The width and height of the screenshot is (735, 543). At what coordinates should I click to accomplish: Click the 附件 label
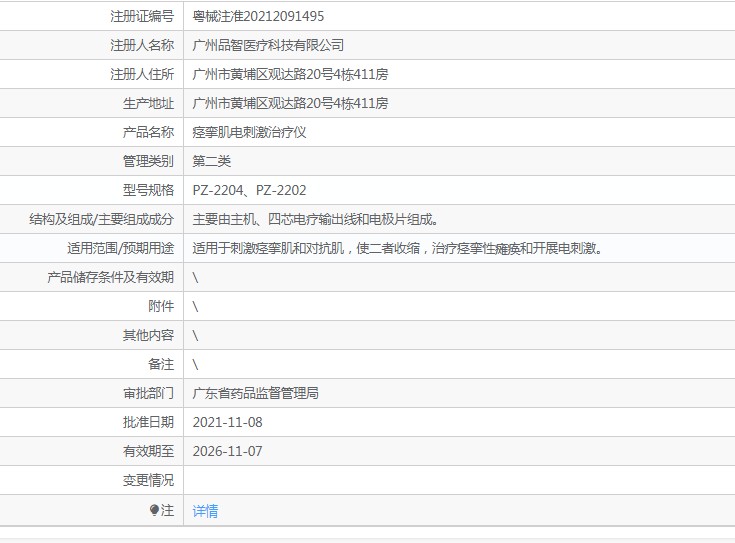[x=161, y=306]
